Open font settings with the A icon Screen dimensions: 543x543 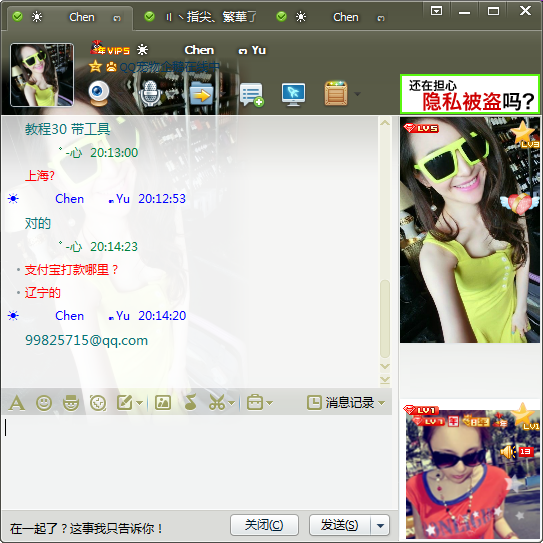17,403
